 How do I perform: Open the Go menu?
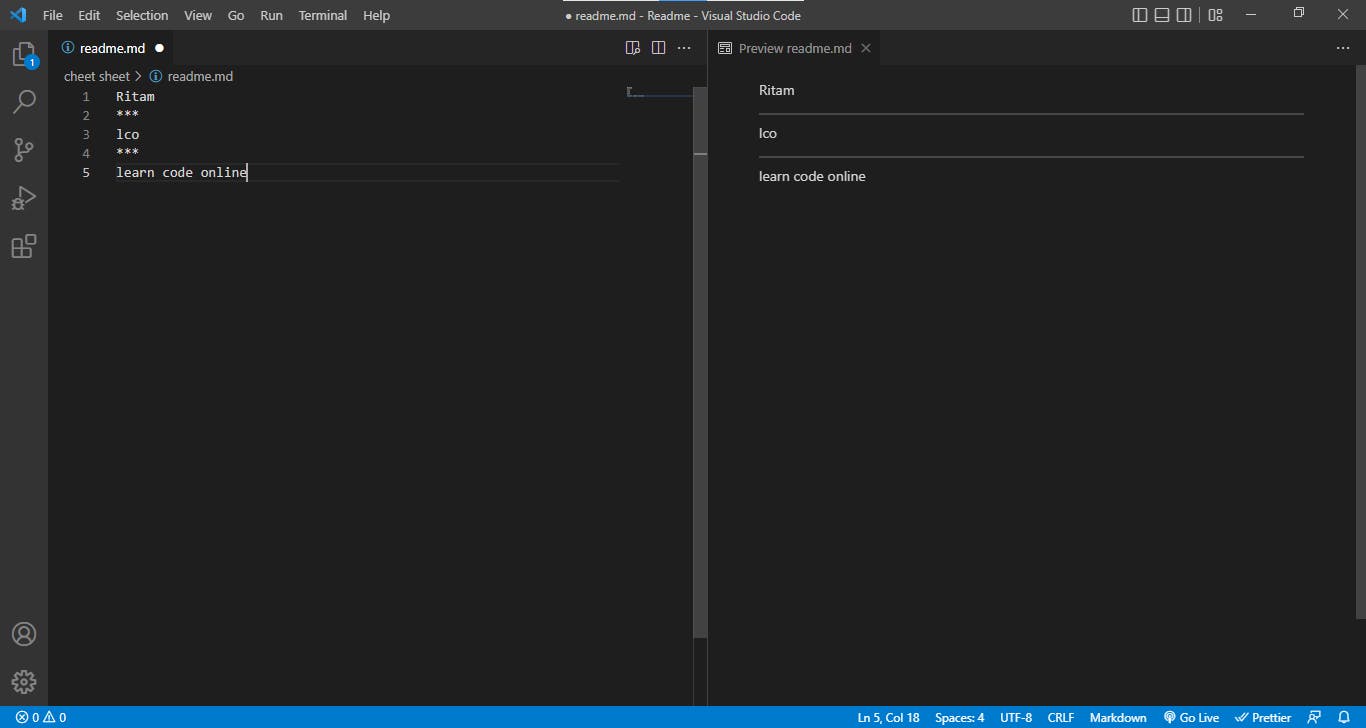(236, 15)
